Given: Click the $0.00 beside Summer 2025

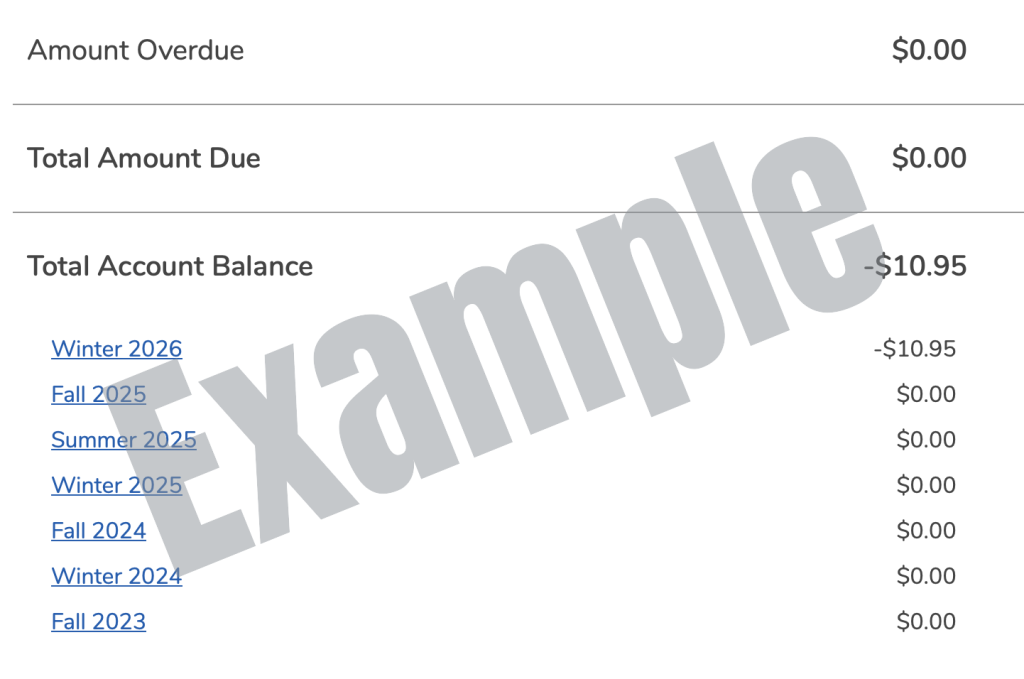Looking at the screenshot, I should point(926,440).
